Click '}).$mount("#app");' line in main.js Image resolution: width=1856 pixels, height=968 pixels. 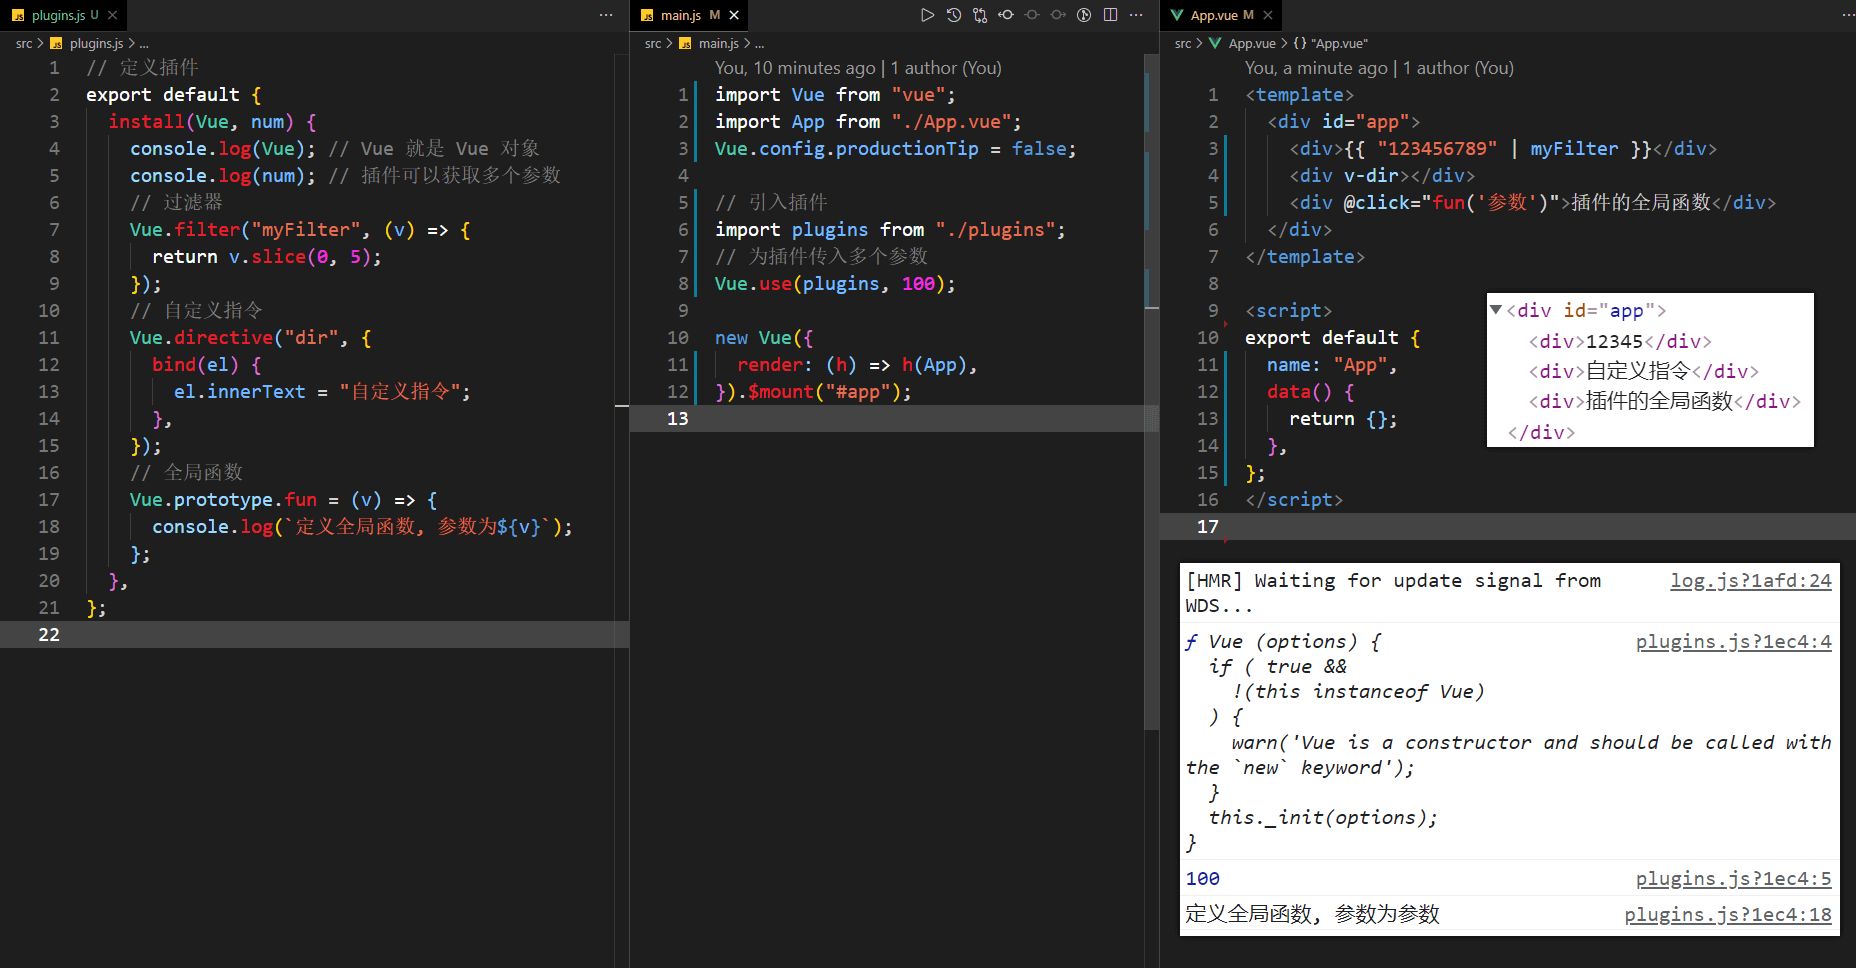tap(813, 391)
